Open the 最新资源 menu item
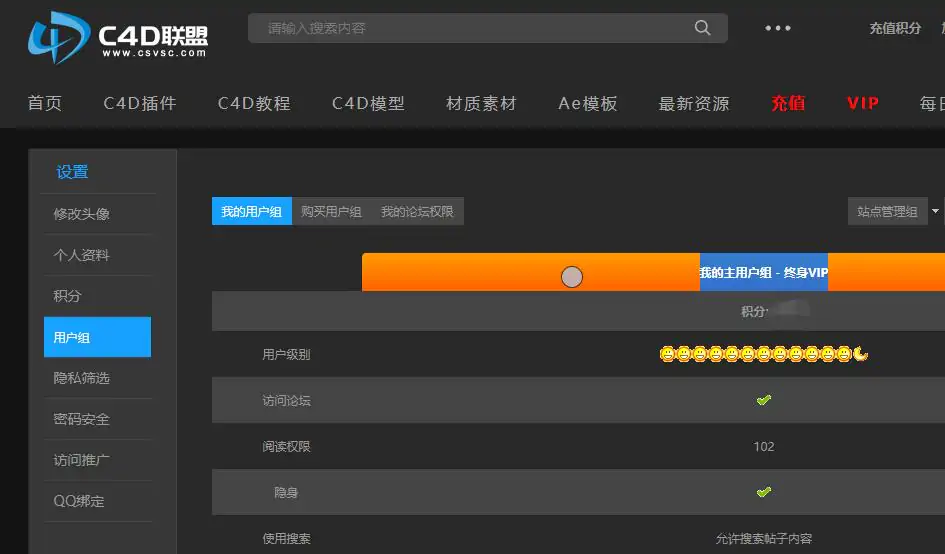Screen dimensions: 945x554 [x=694, y=103]
